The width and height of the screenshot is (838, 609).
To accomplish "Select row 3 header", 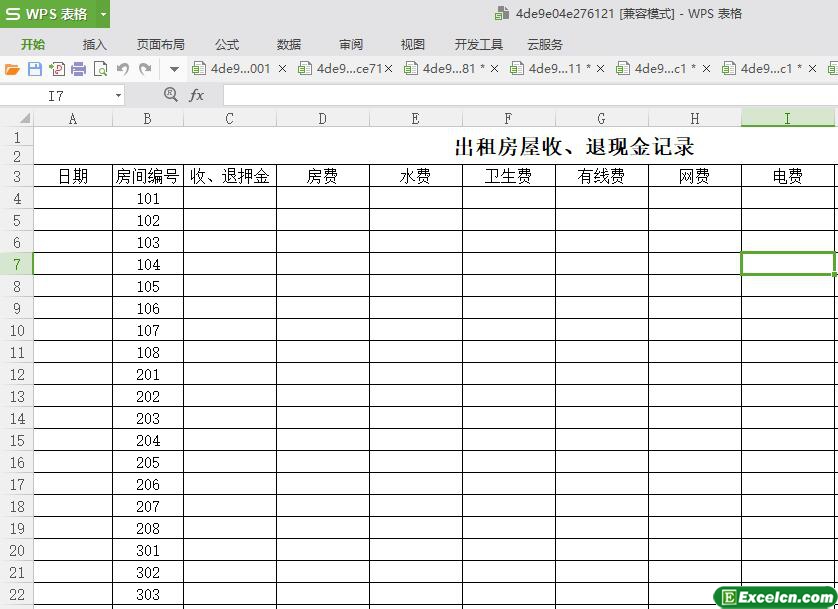I will coord(17,176).
